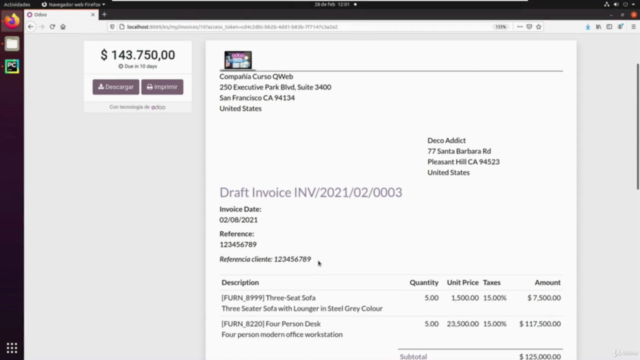The image size is (640, 360).
Task: Toggle the Firefox sidebar view
Action: 609,27
